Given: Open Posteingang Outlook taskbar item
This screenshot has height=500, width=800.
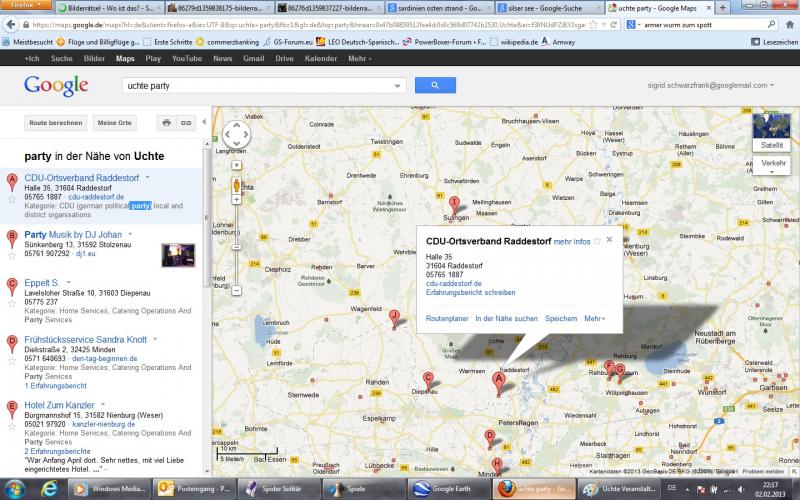Looking at the screenshot, I should tap(194, 489).
